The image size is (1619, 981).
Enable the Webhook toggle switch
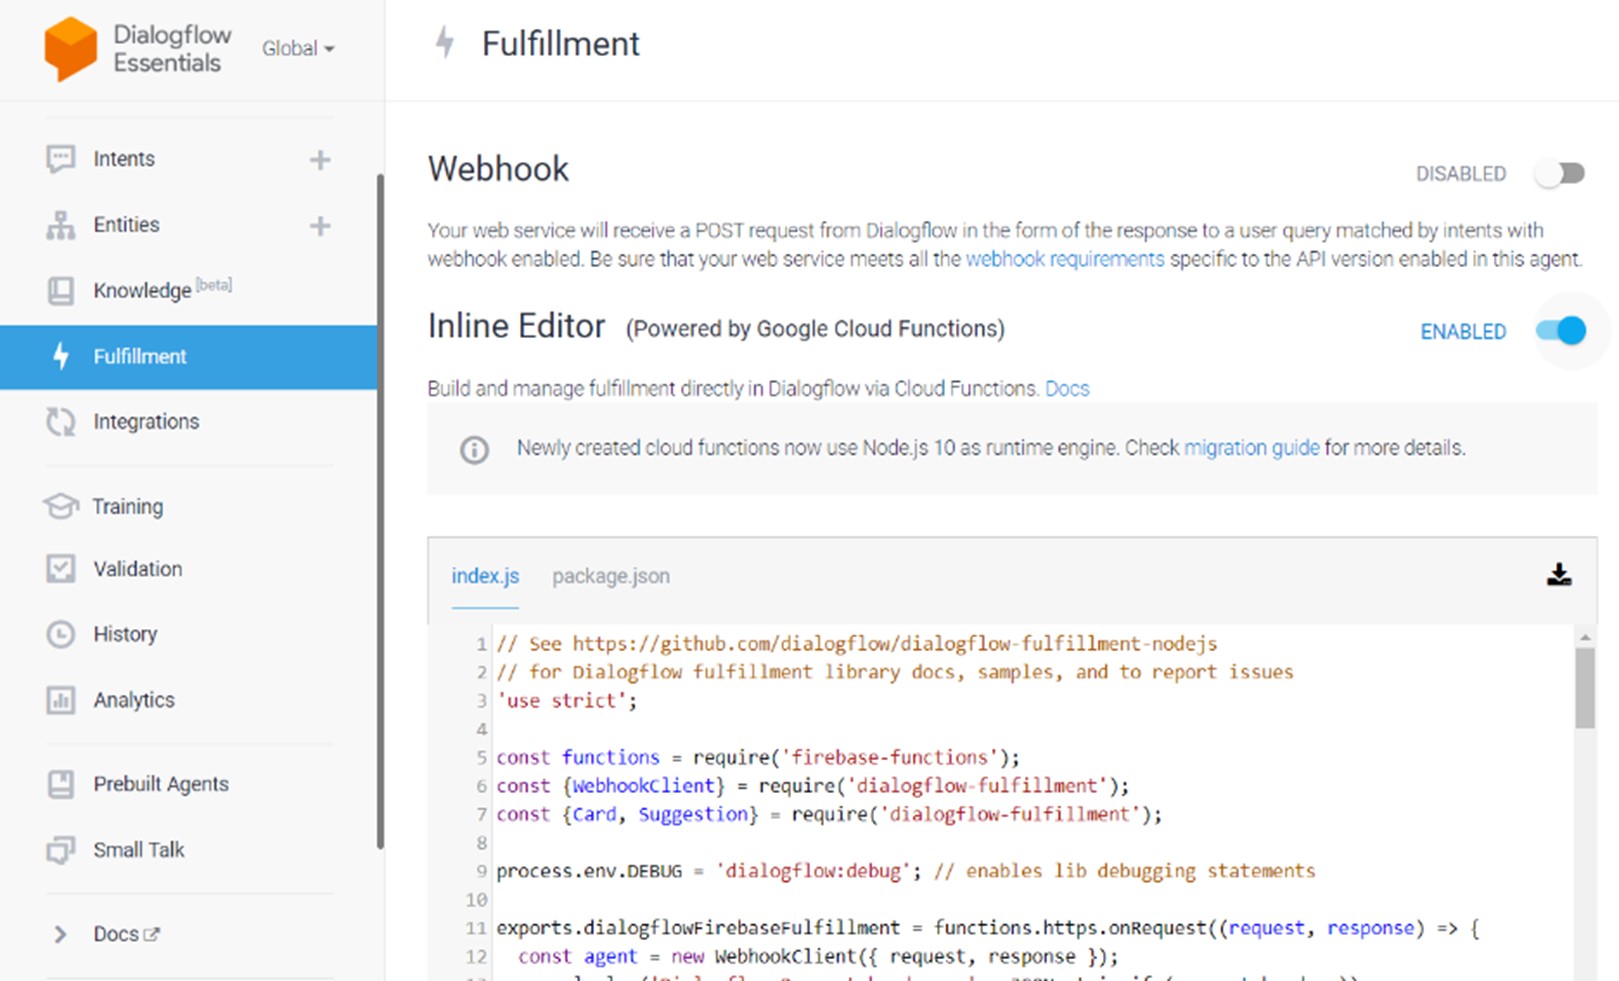[x=1560, y=174]
